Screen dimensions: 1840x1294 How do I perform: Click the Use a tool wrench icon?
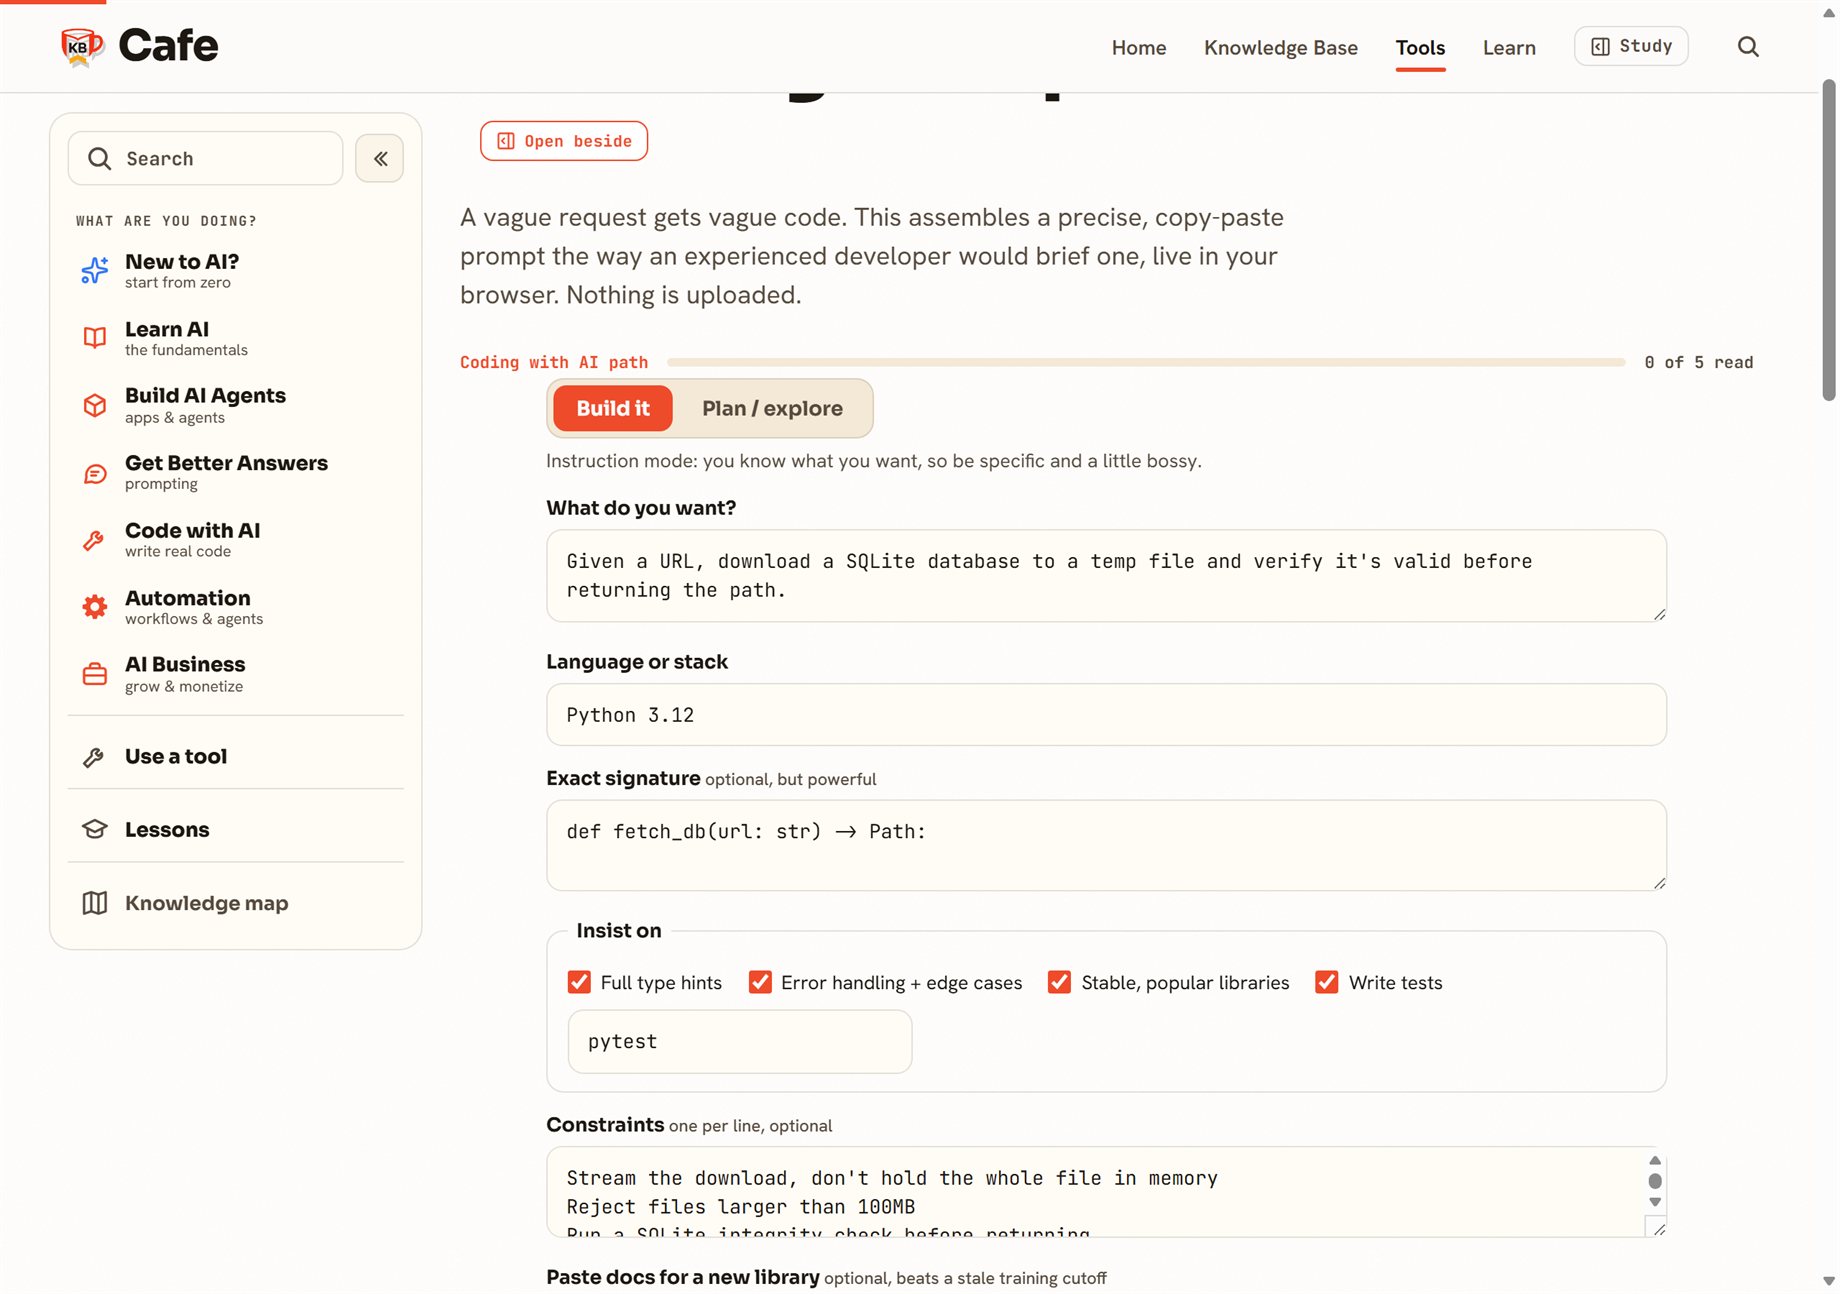(x=93, y=757)
